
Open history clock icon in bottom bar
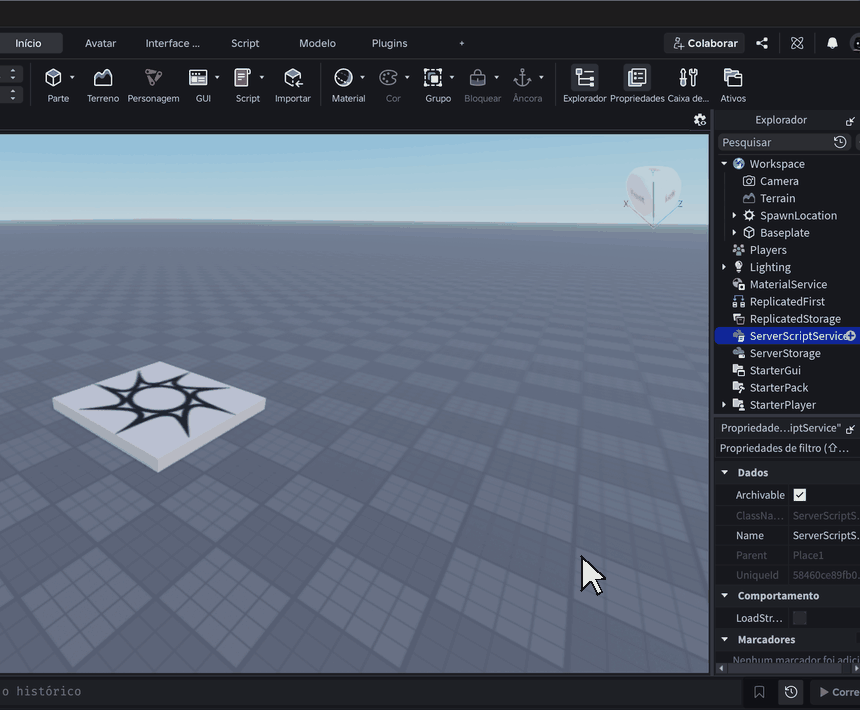[x=791, y=692]
